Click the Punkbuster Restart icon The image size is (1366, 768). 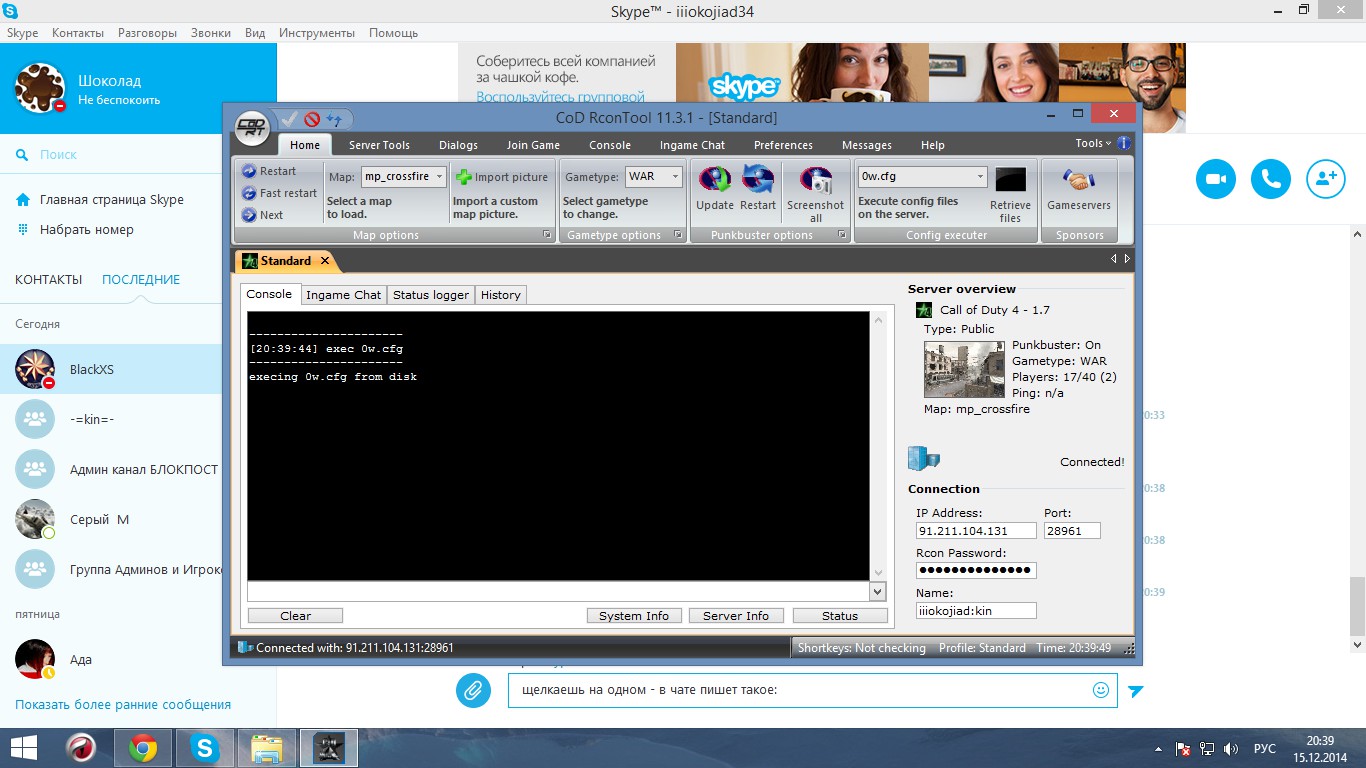(x=758, y=180)
